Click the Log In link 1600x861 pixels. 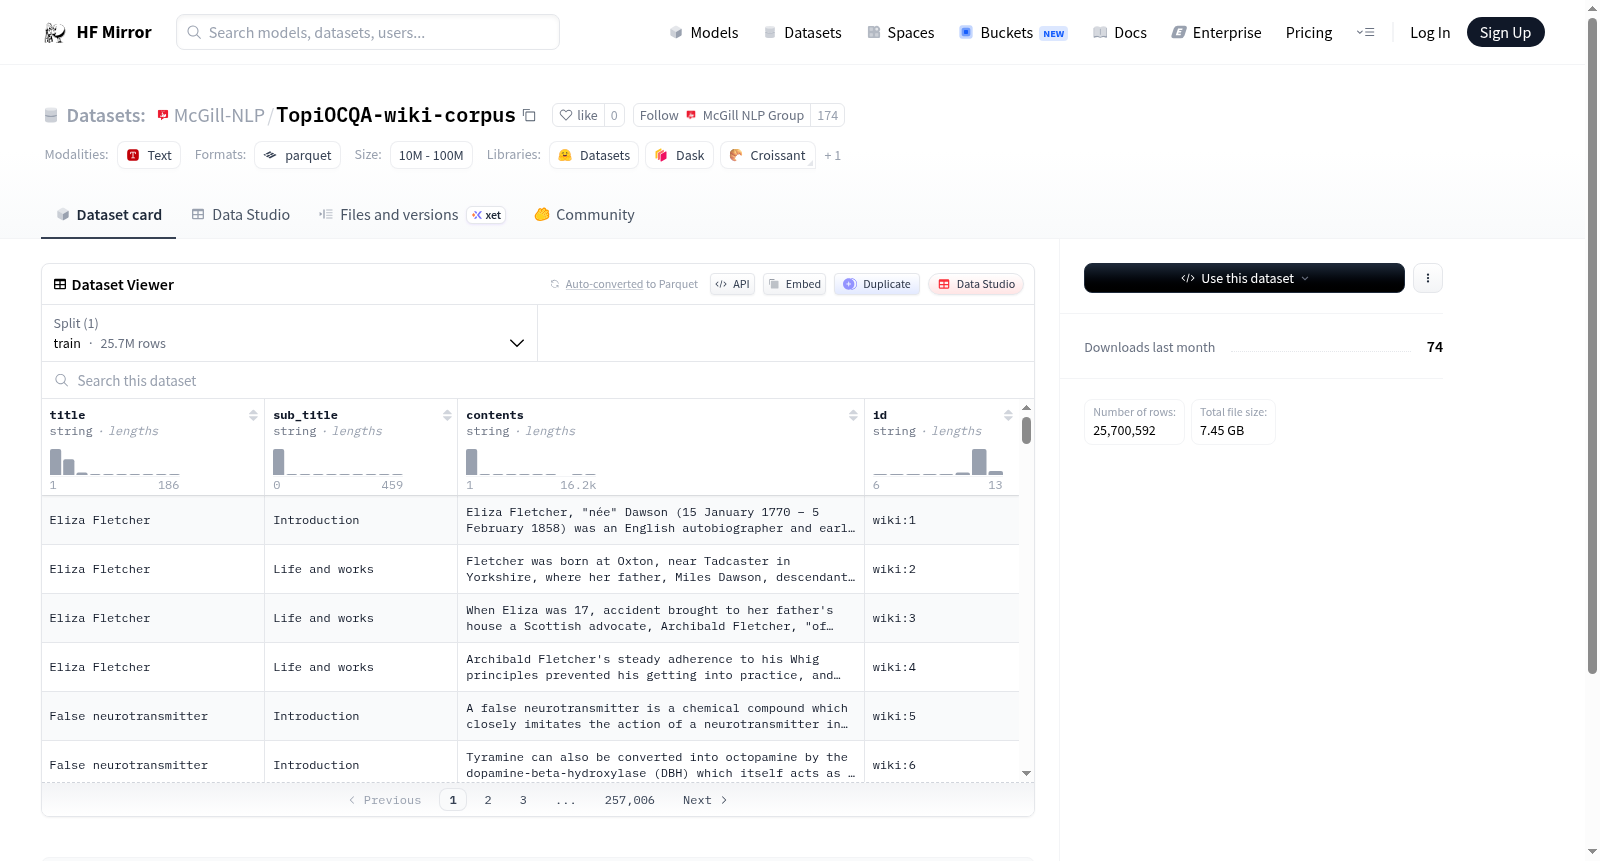(x=1430, y=32)
